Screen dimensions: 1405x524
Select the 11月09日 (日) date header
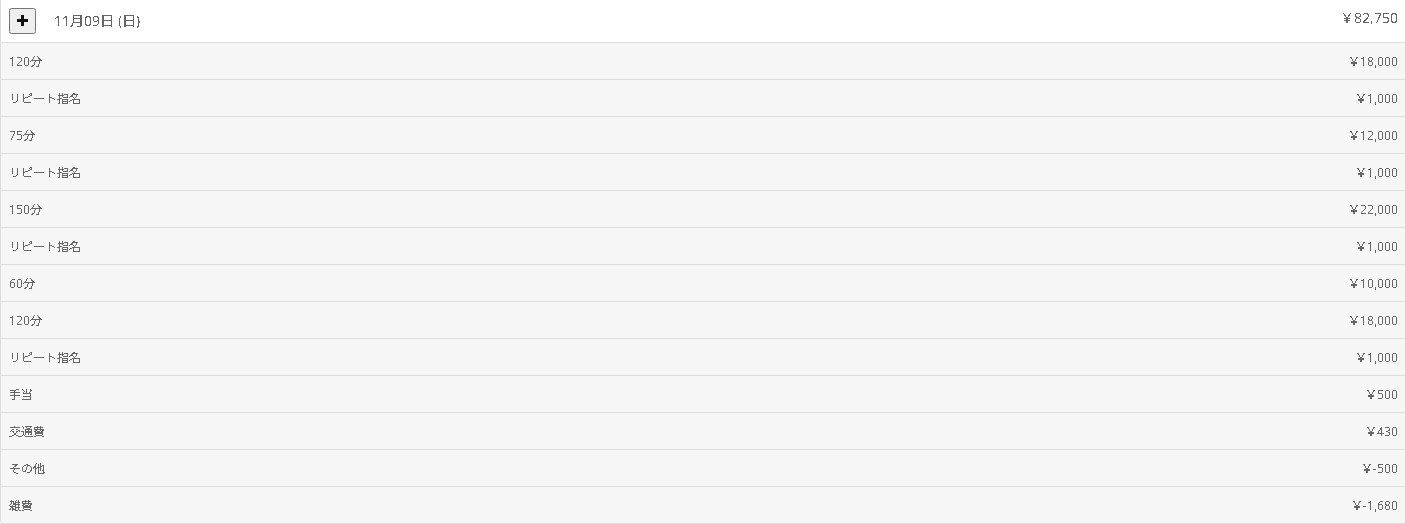pyautogui.click(x=97, y=21)
